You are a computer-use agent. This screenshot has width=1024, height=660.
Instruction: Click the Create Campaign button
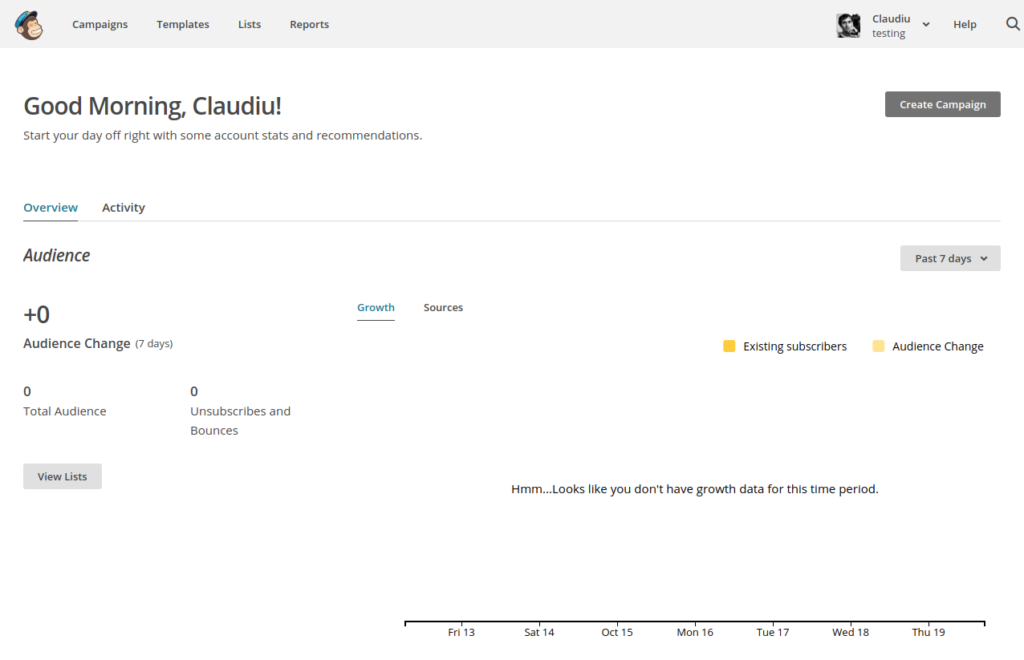tap(942, 104)
